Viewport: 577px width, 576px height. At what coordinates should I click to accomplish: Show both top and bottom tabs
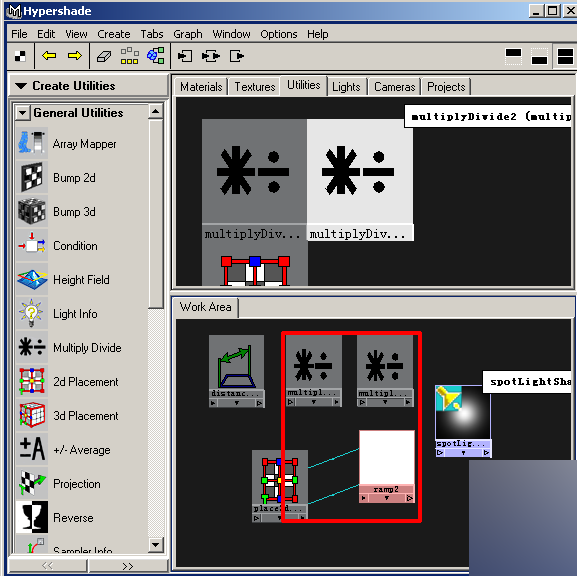pyautogui.click(x=566, y=57)
